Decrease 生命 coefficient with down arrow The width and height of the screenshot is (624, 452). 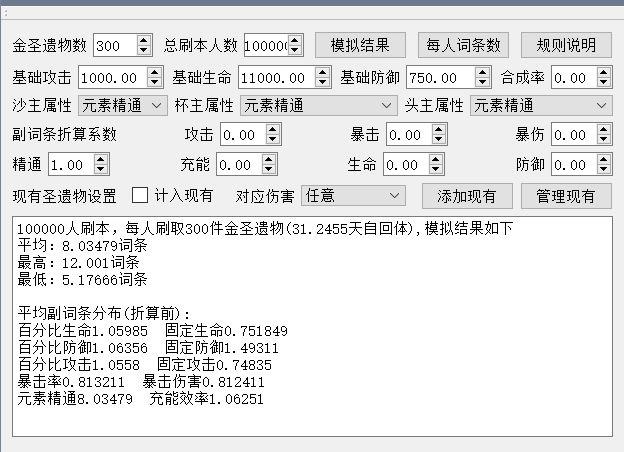[435, 169]
